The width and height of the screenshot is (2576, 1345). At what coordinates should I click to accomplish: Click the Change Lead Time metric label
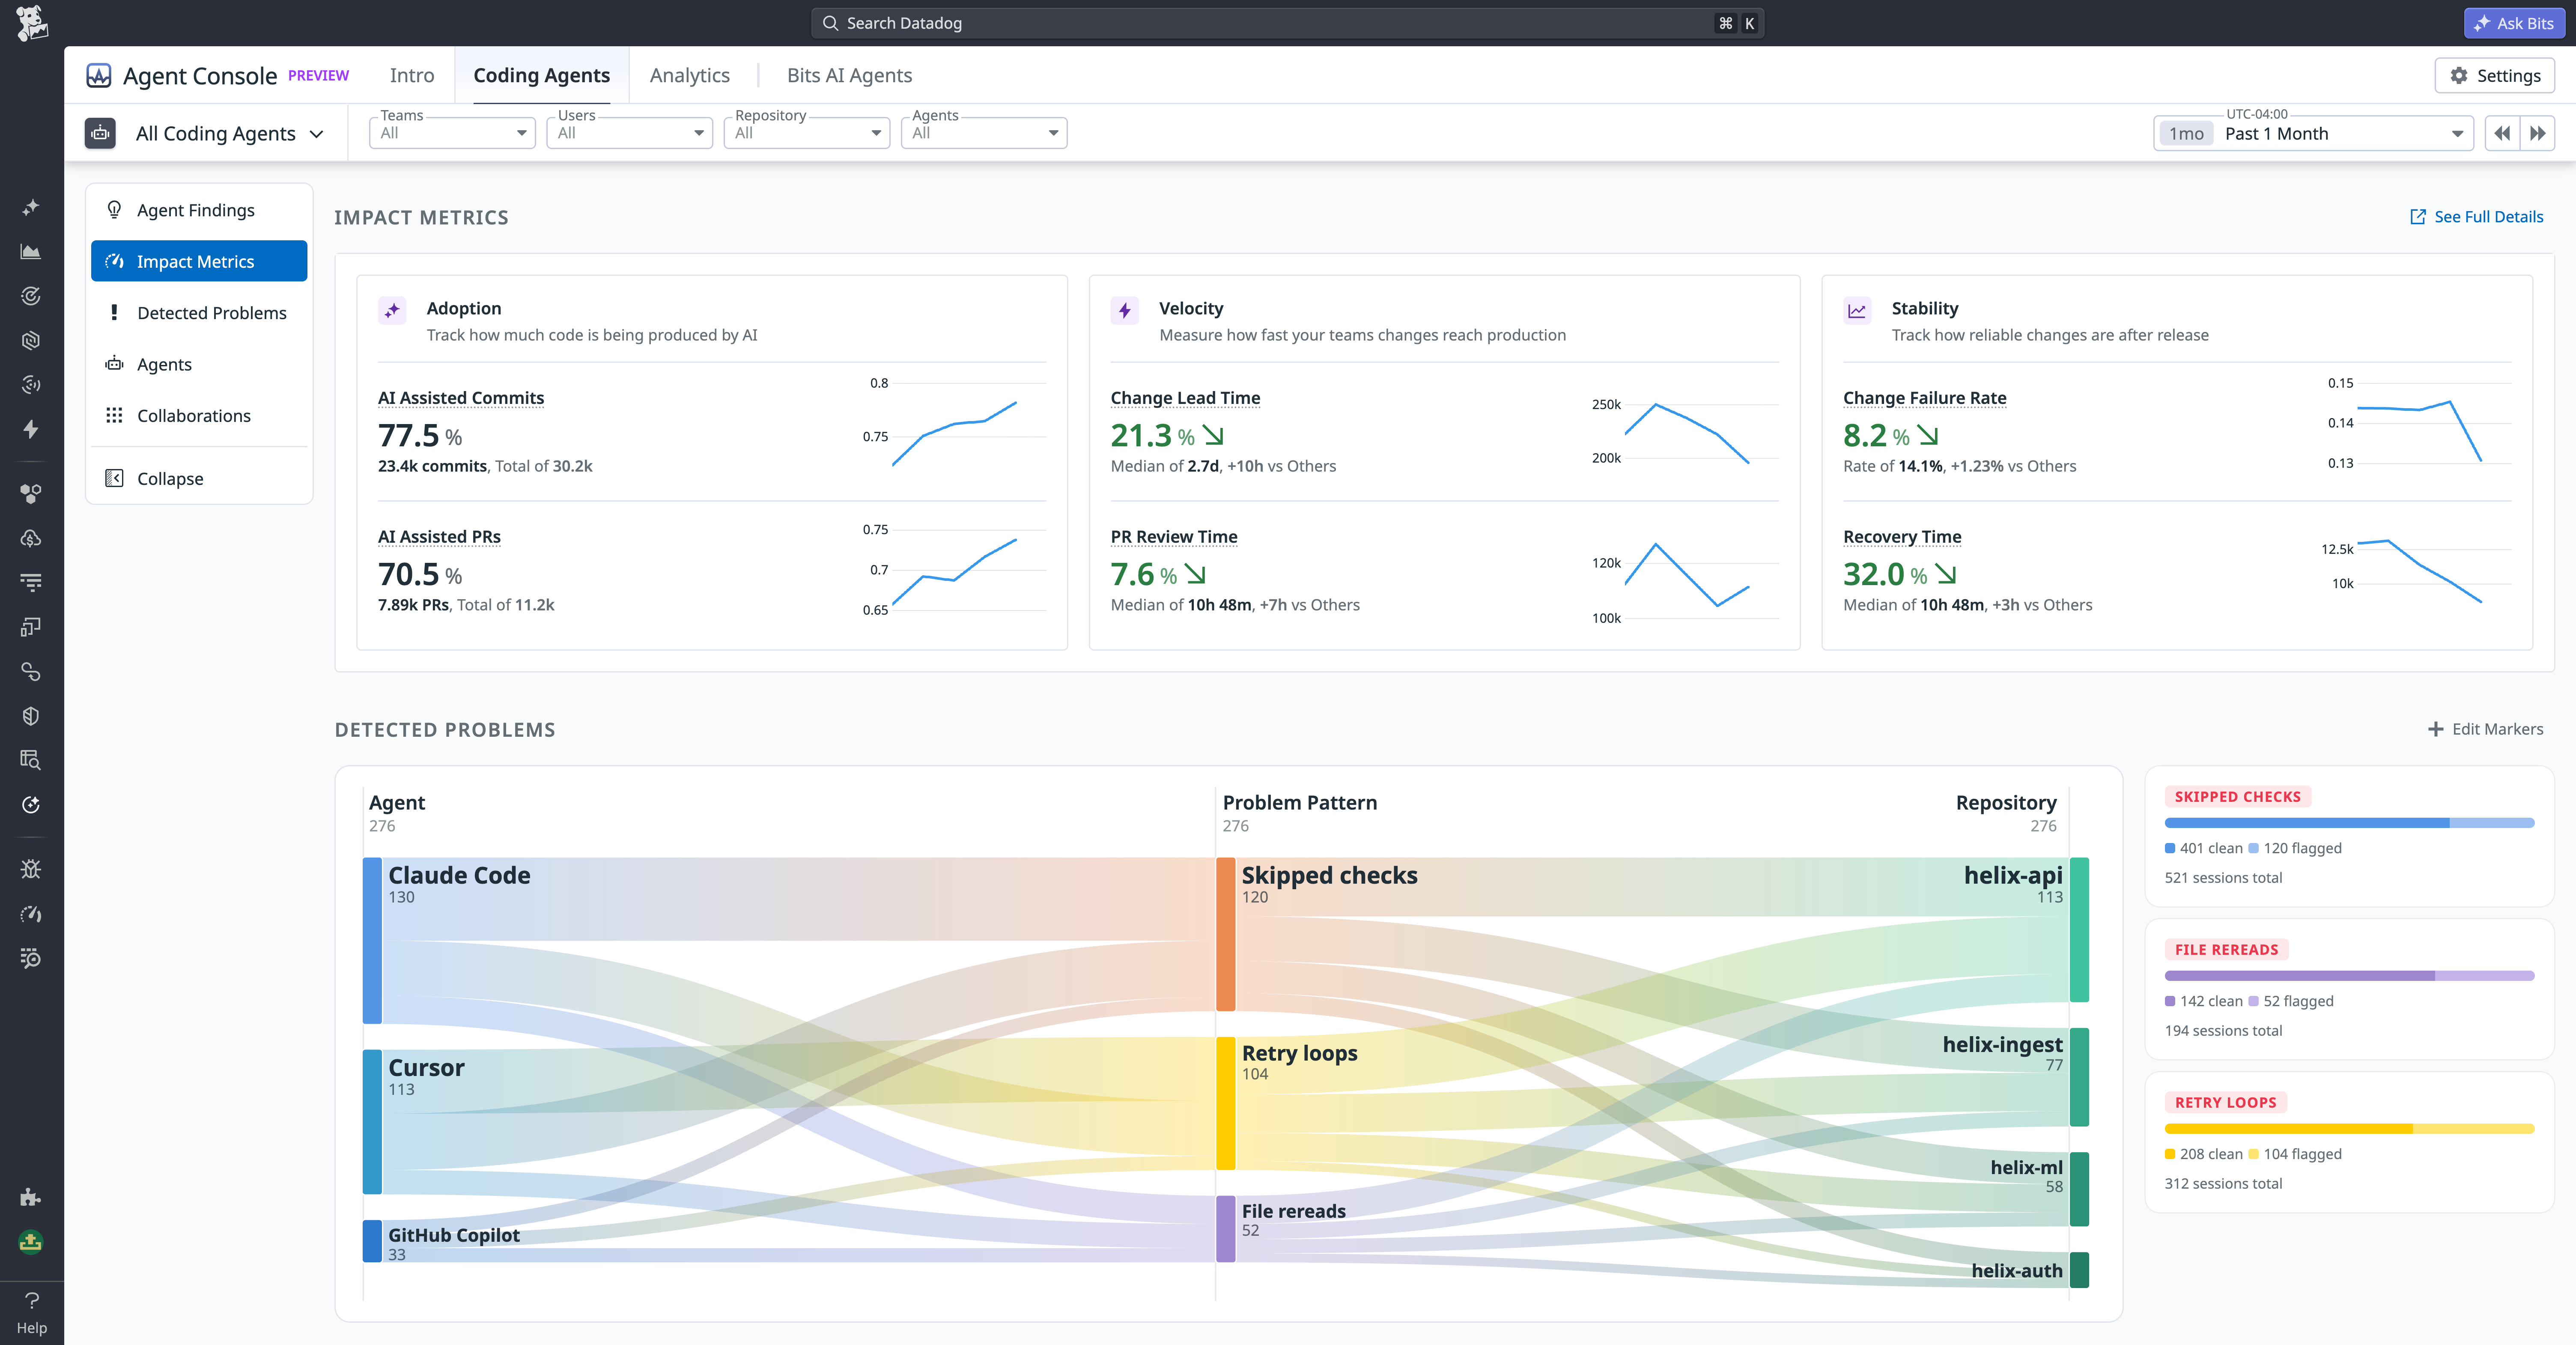(1185, 398)
